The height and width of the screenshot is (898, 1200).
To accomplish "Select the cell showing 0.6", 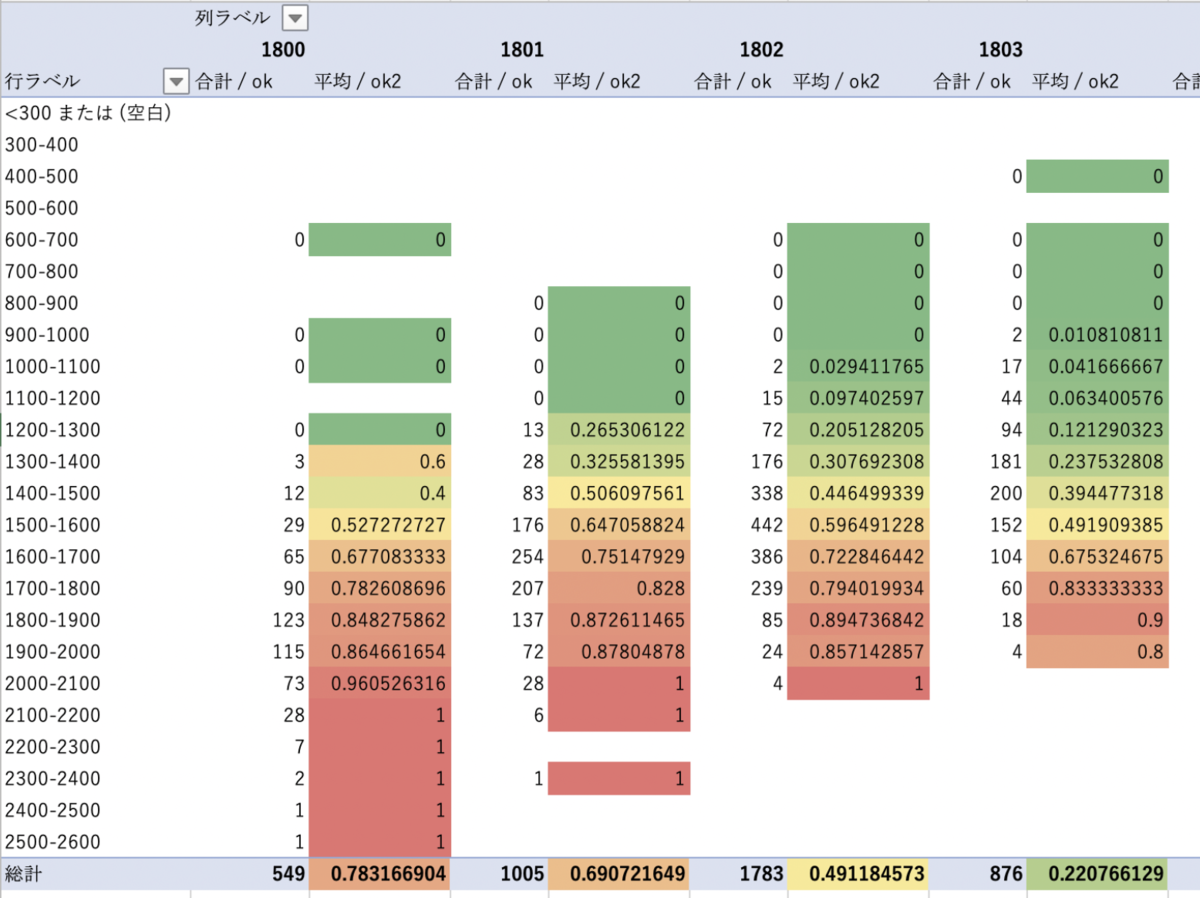I will pyautogui.click(x=380, y=462).
